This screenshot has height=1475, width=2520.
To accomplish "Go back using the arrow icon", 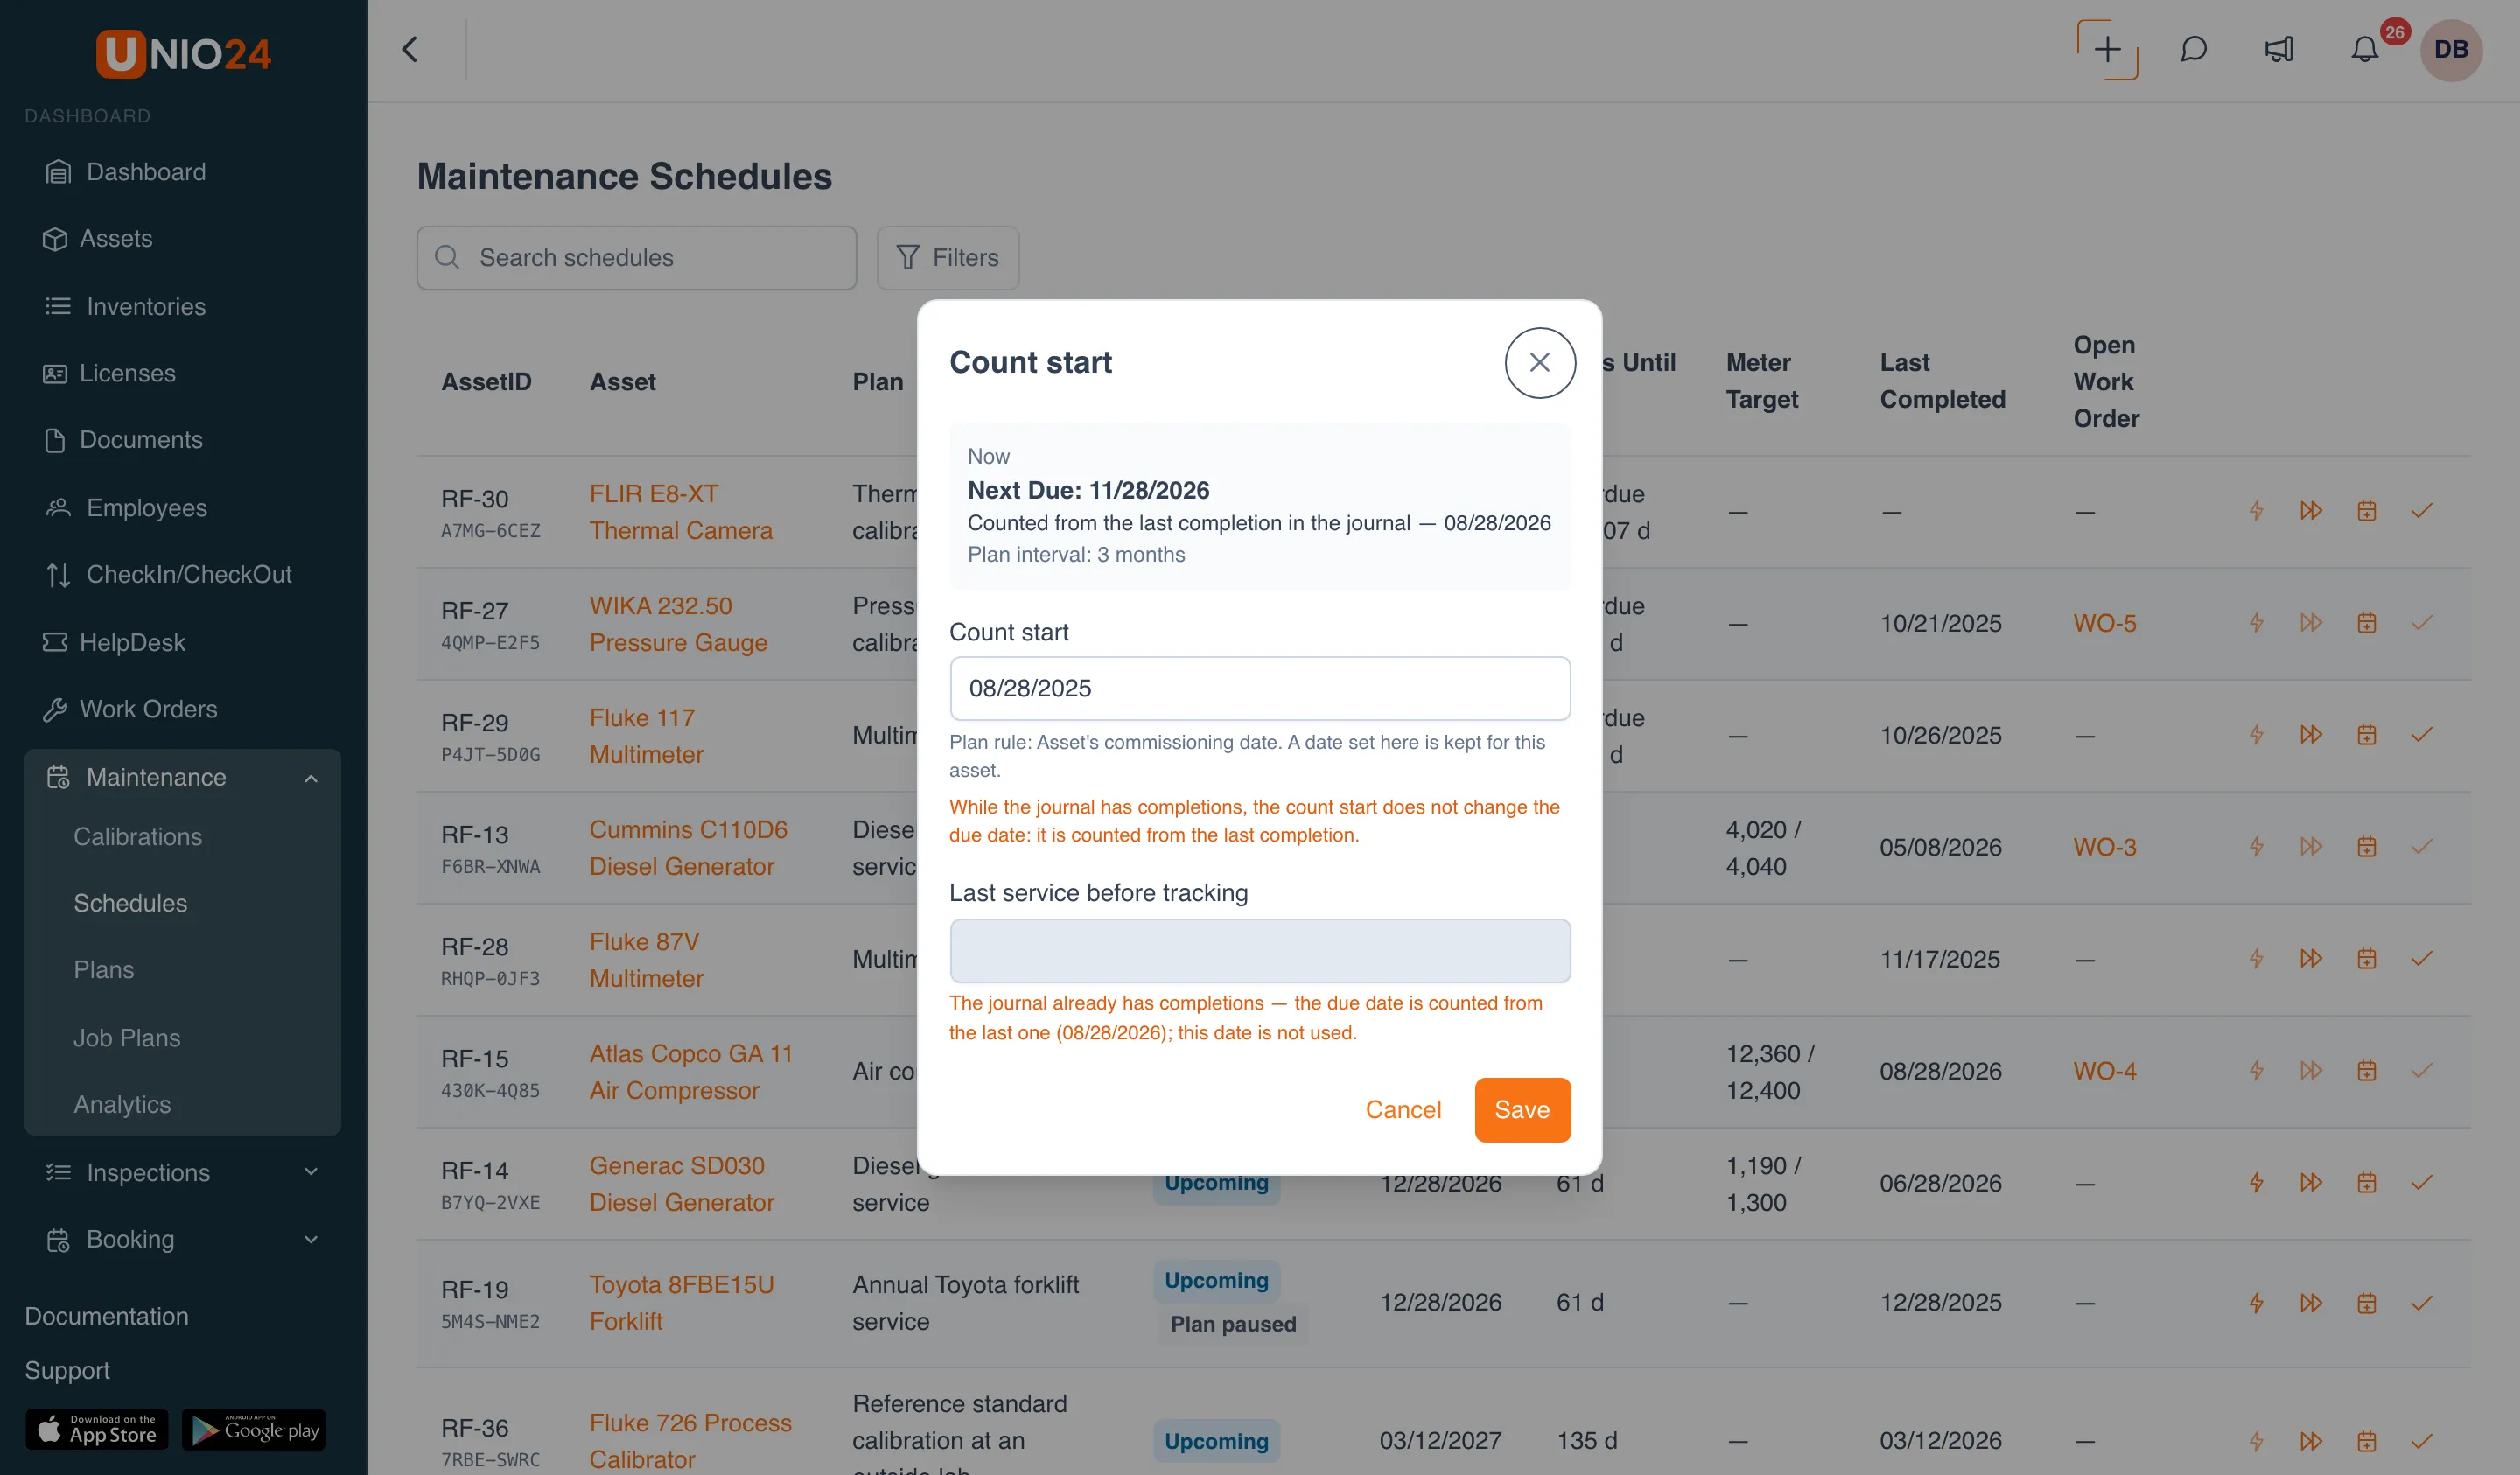I will click(x=410, y=50).
